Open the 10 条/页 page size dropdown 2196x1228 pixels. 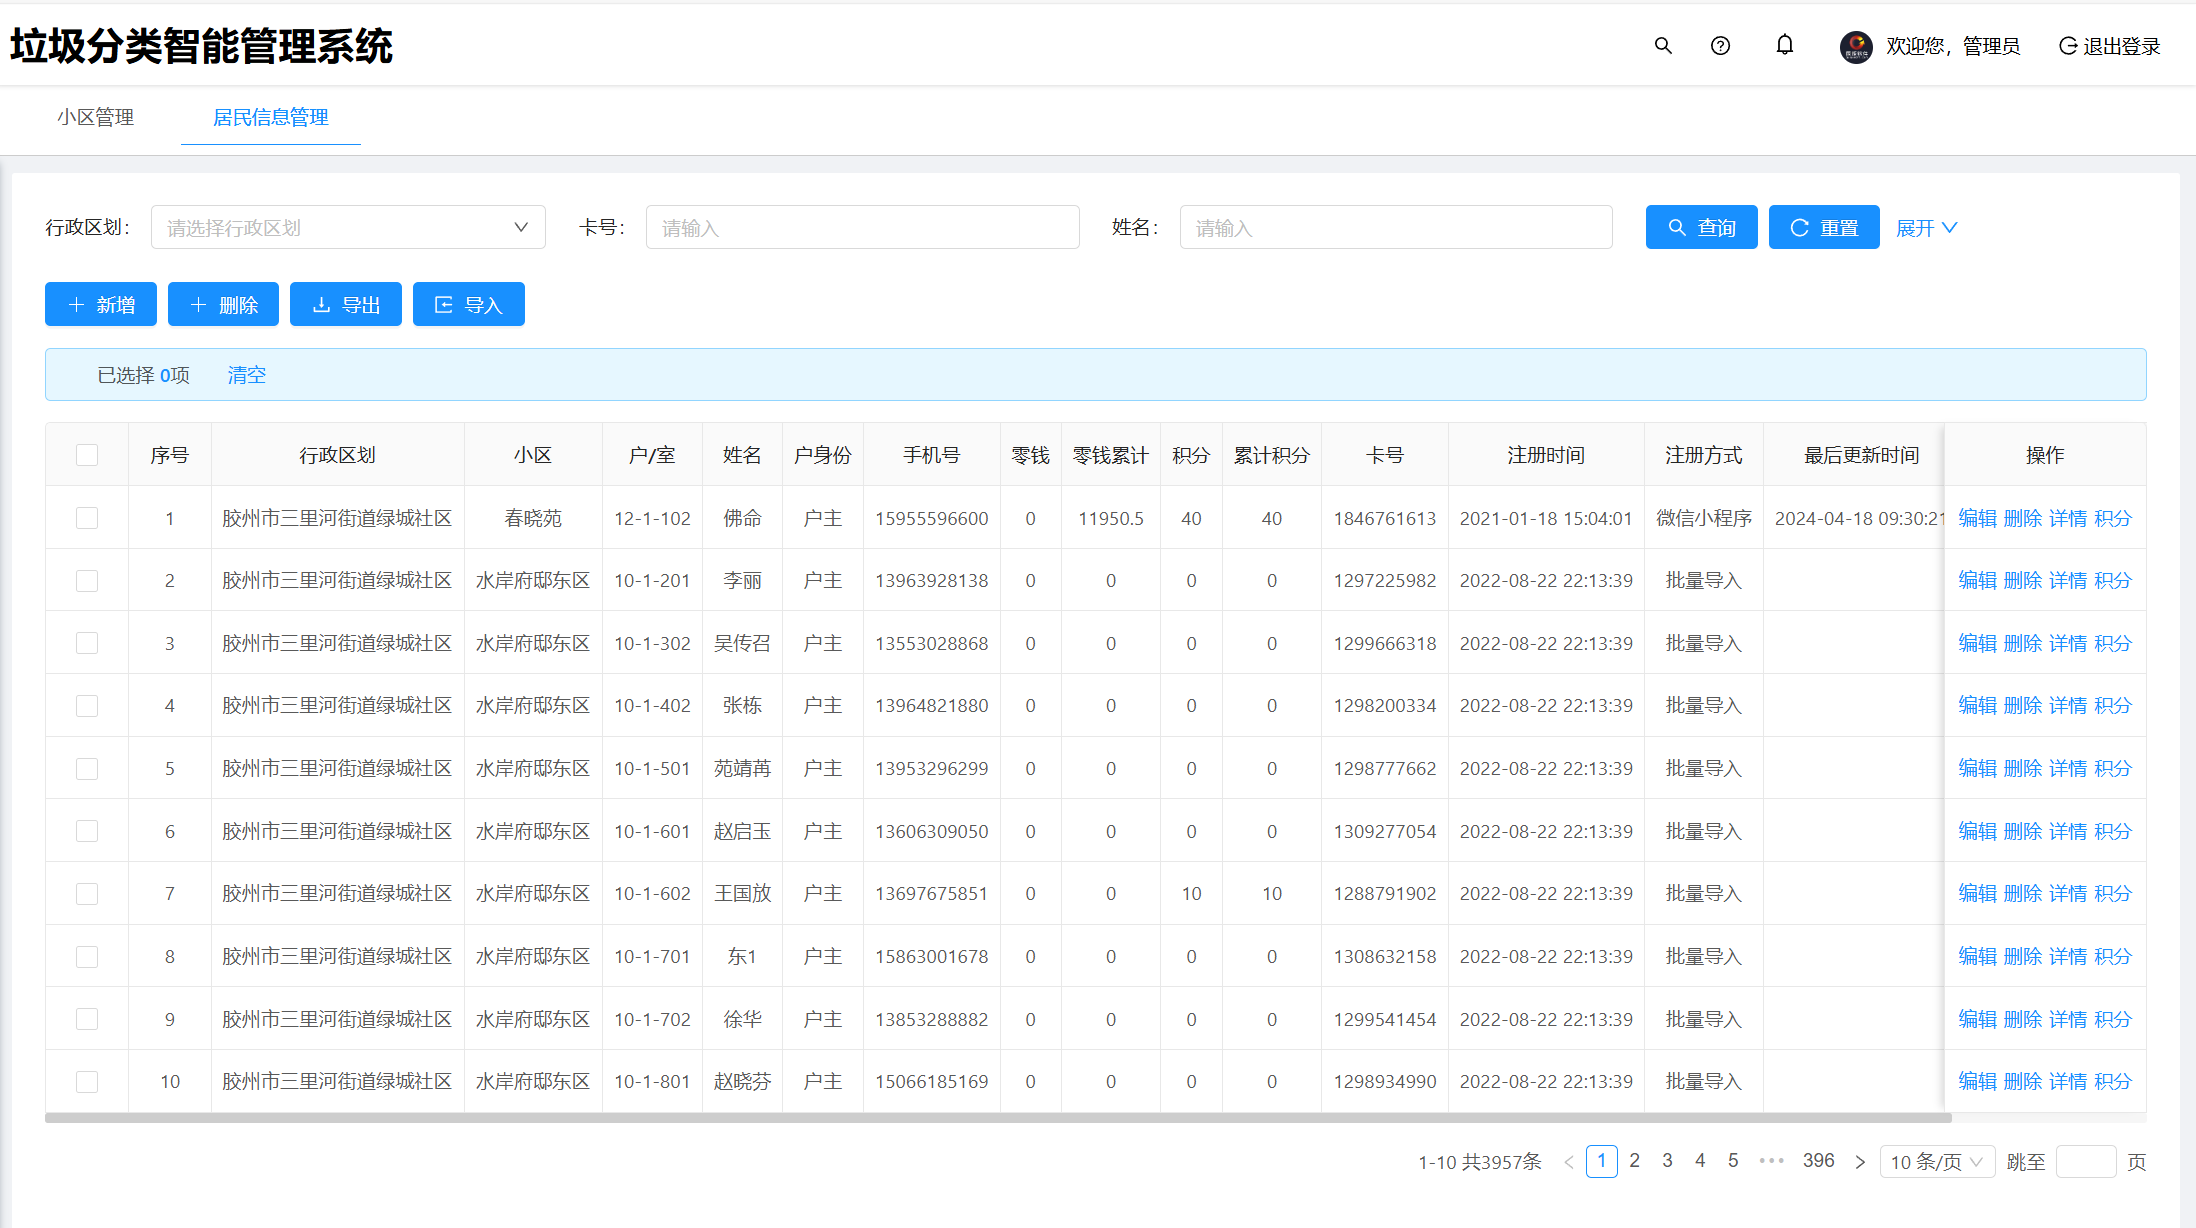(1936, 1162)
